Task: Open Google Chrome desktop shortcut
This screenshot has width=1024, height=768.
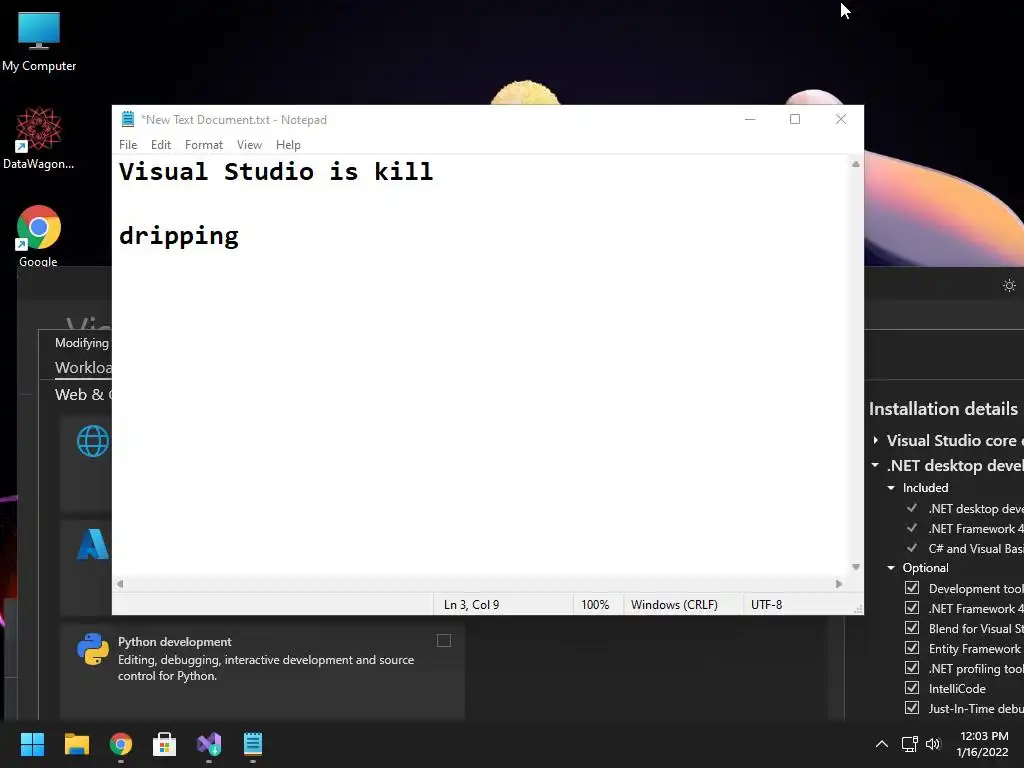Action: [39, 235]
